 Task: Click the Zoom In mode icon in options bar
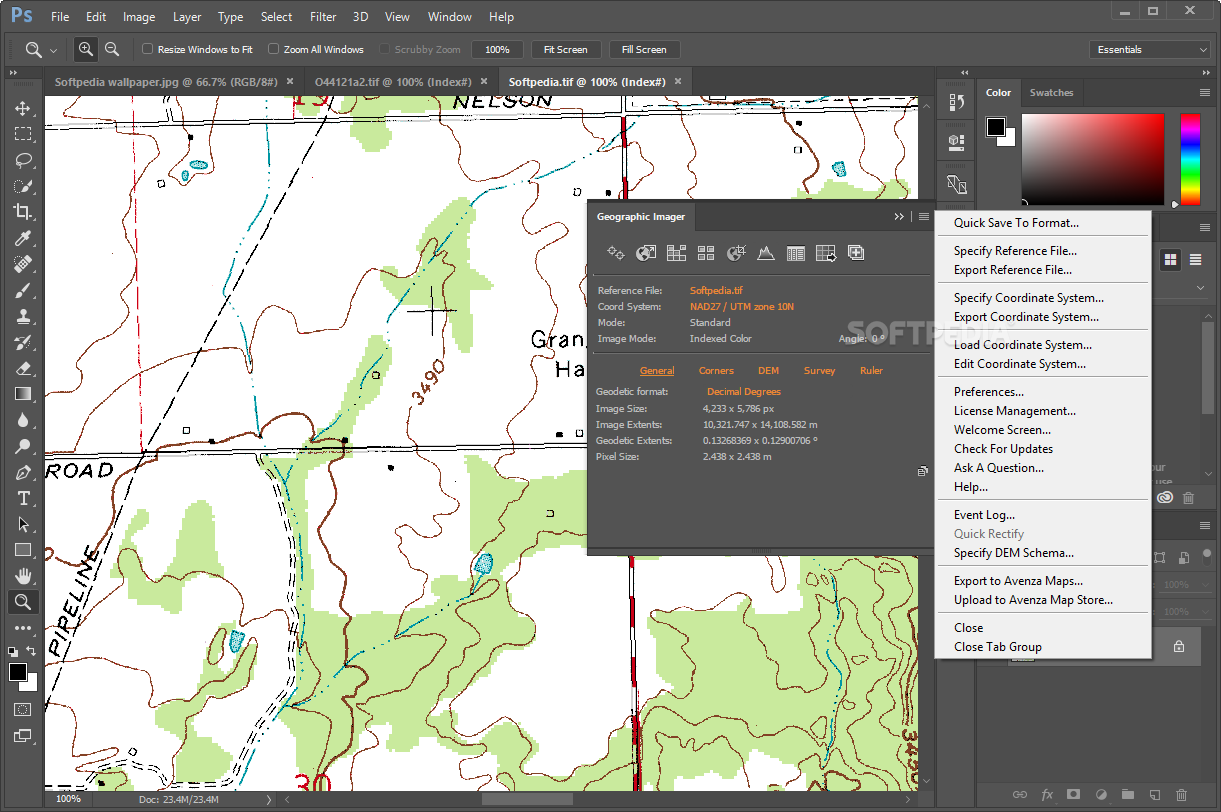click(x=86, y=49)
